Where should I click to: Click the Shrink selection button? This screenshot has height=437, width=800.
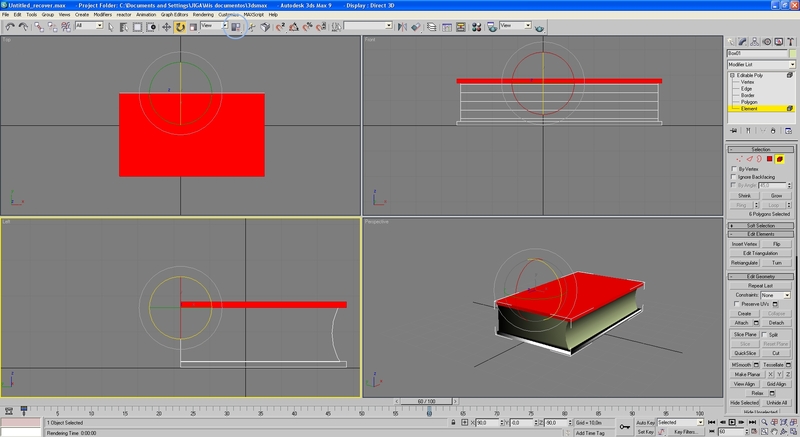pos(744,196)
